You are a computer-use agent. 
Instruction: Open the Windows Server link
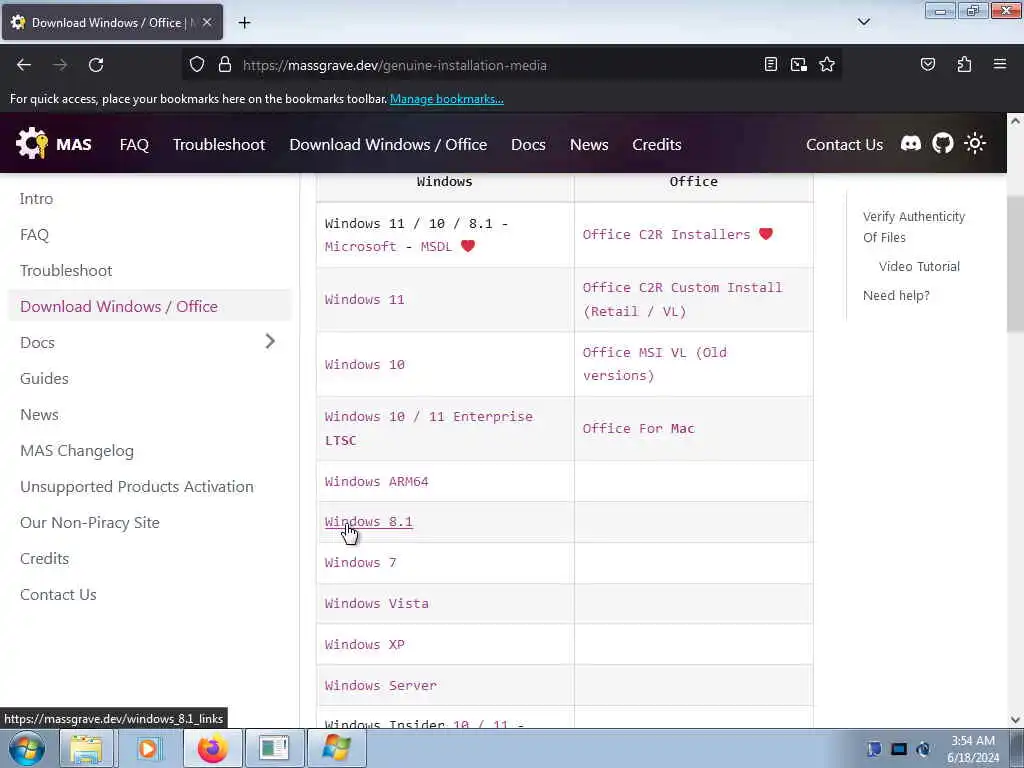pyautogui.click(x=381, y=685)
